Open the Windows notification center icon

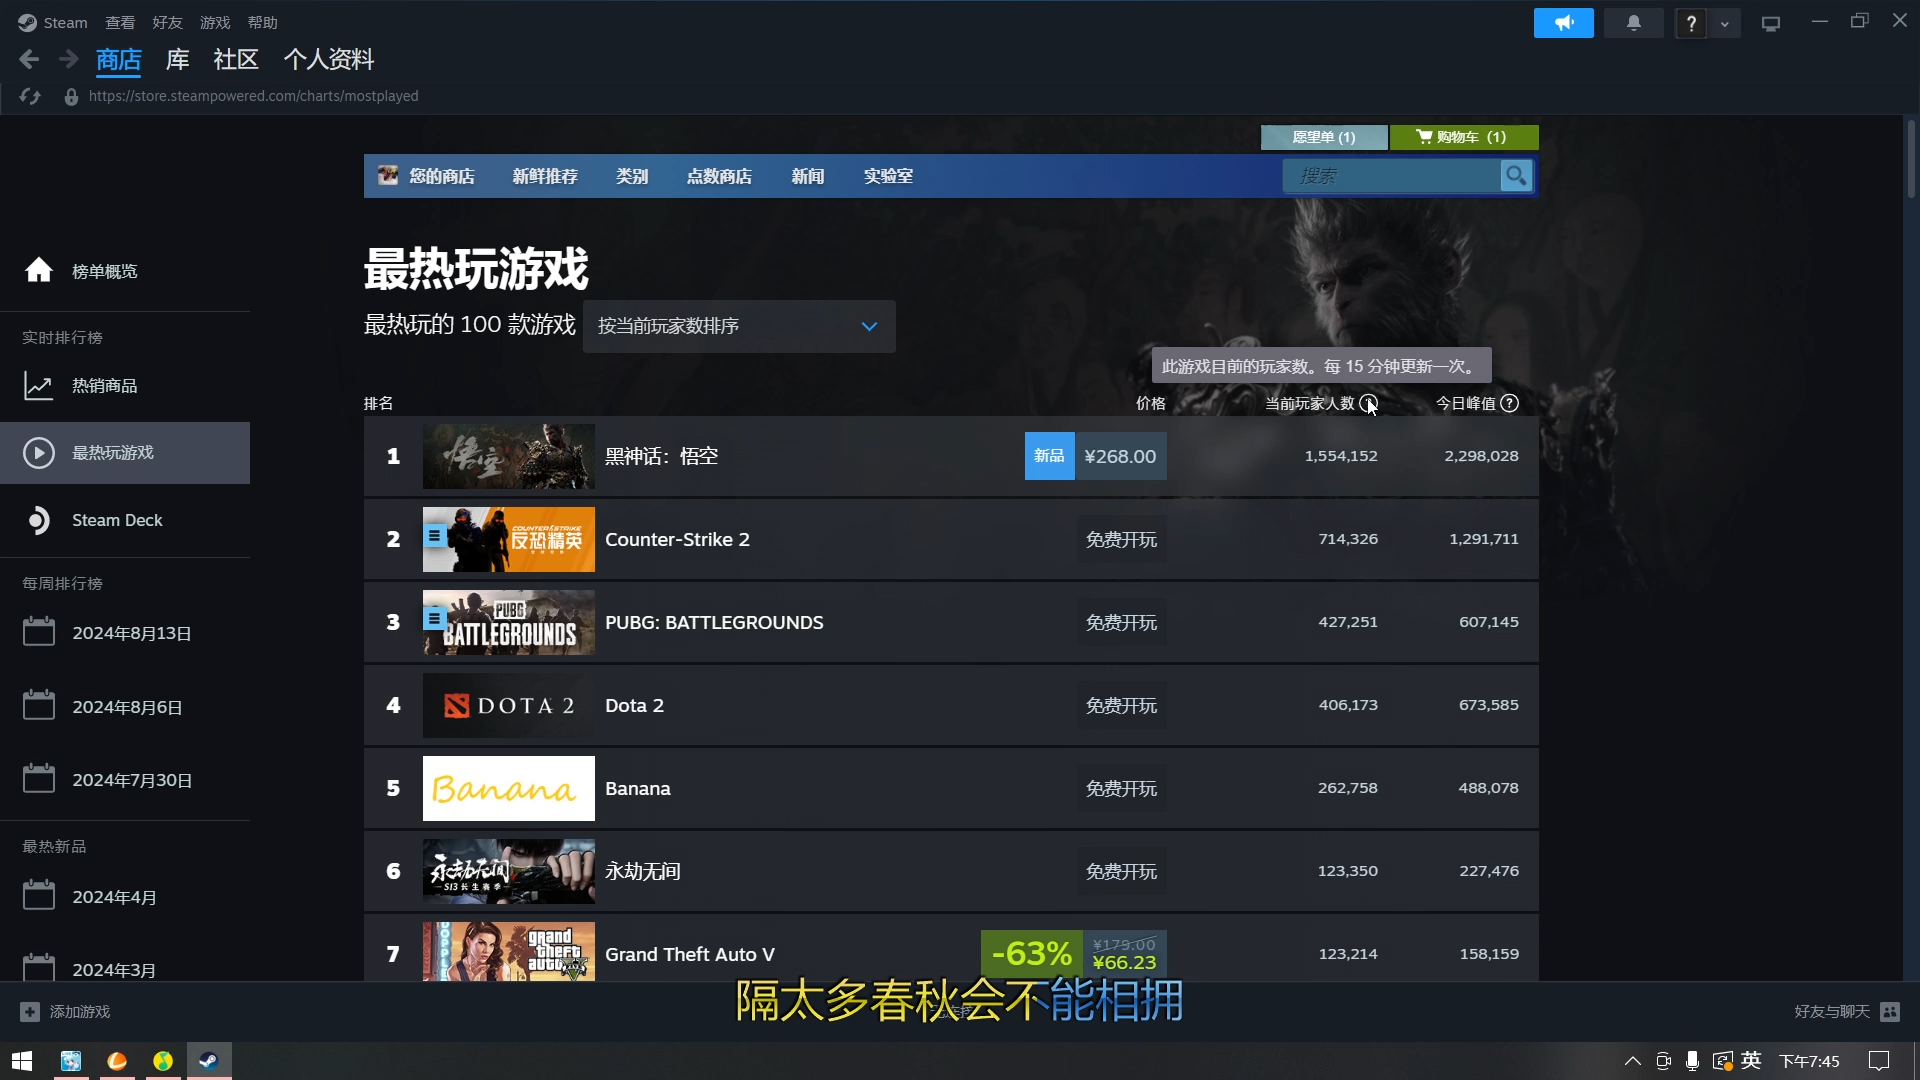pyautogui.click(x=1879, y=1061)
